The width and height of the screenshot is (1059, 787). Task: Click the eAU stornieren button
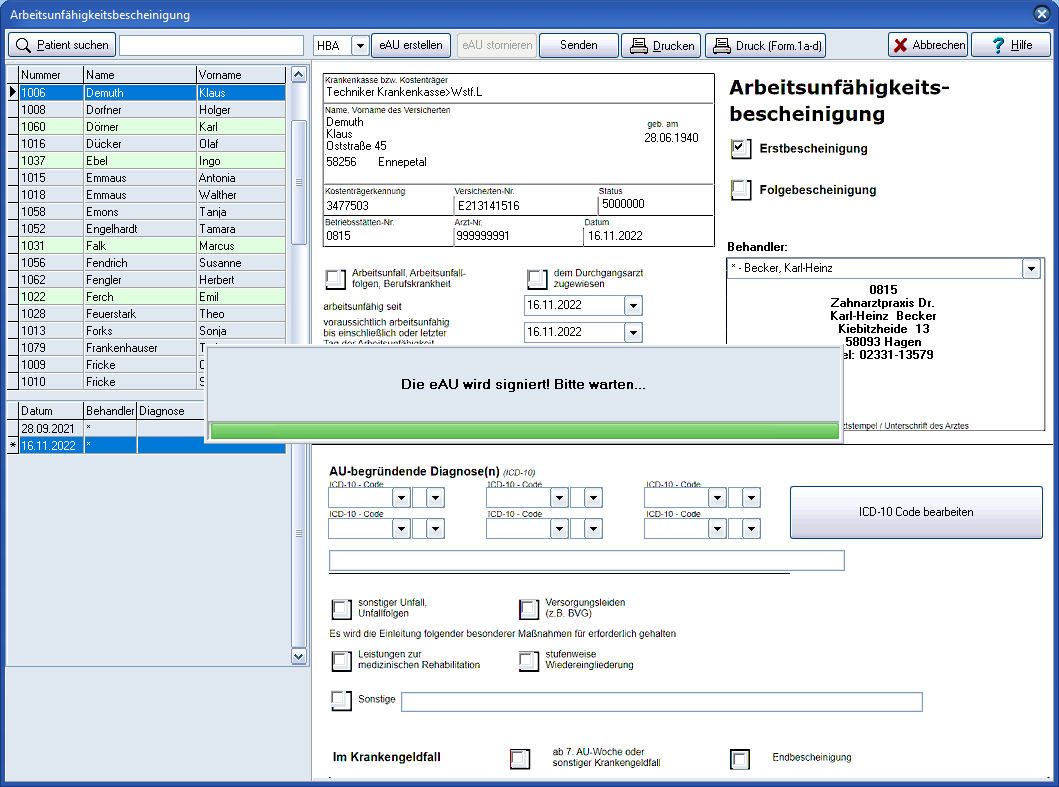coord(497,45)
